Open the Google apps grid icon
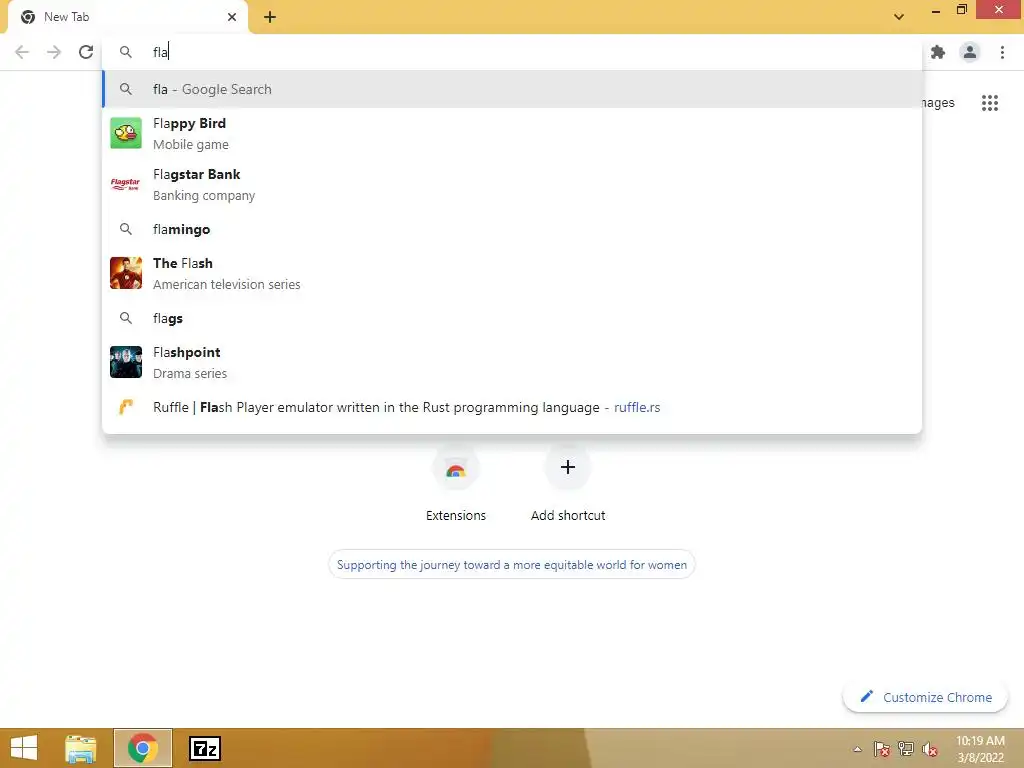Viewport: 1024px width, 768px height. 990,103
